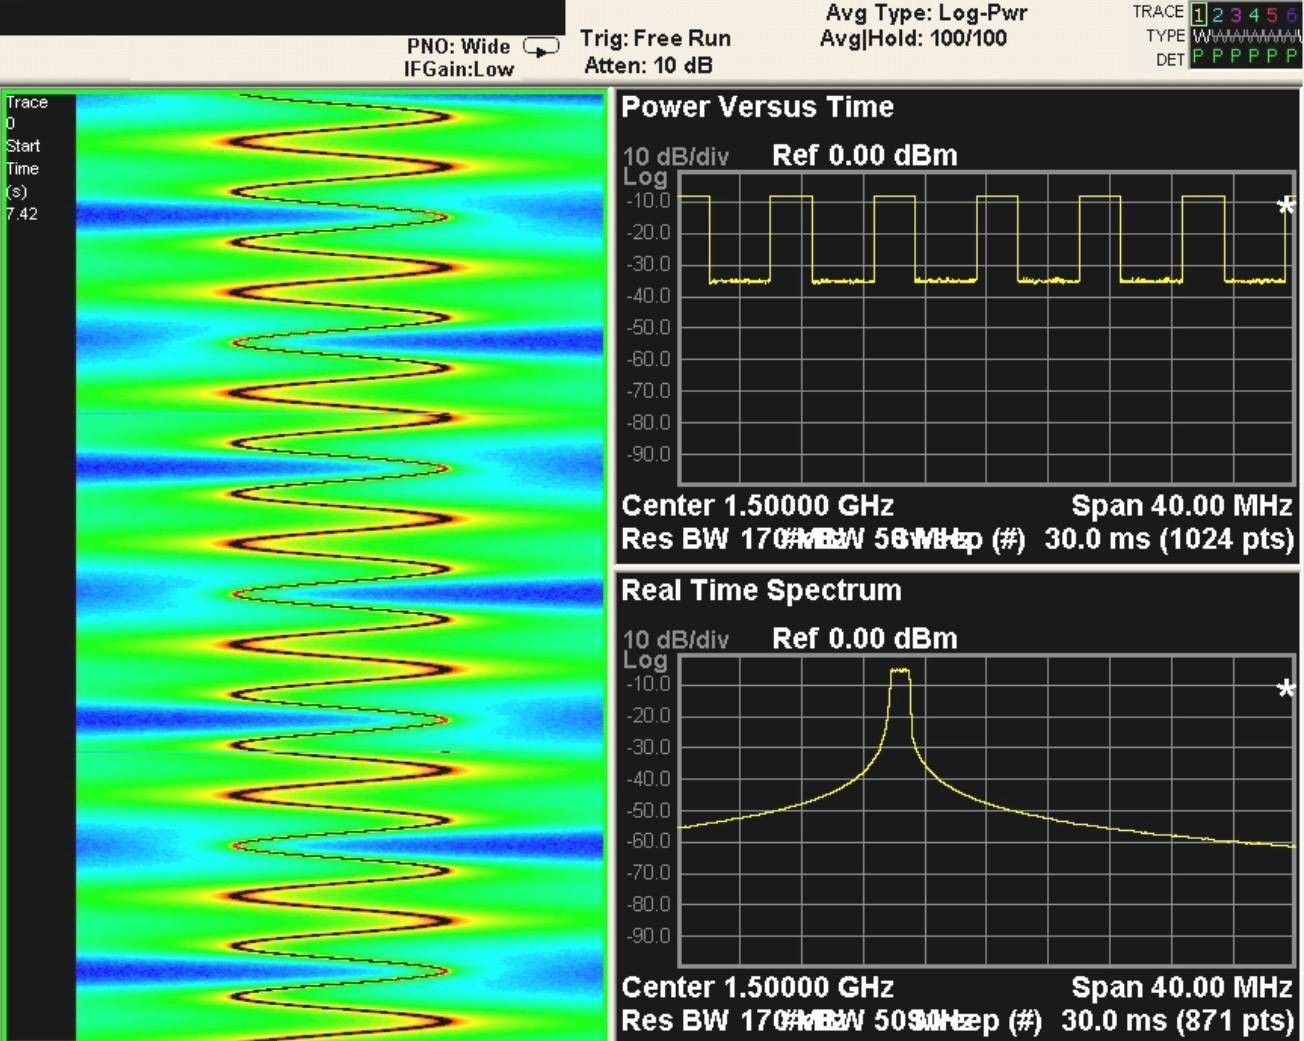The height and width of the screenshot is (1041, 1304).
Task: Click the 'Trig: Free Run' label
Action: (x=656, y=38)
